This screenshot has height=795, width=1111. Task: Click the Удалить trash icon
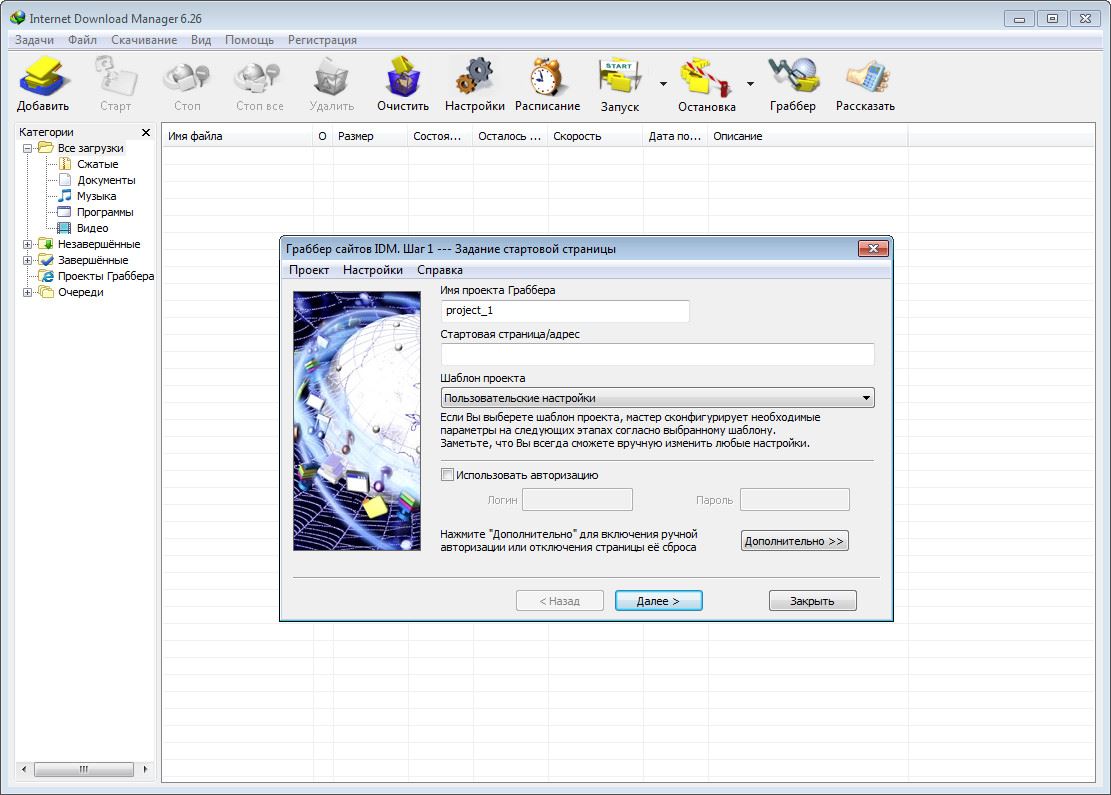pyautogui.click(x=332, y=77)
